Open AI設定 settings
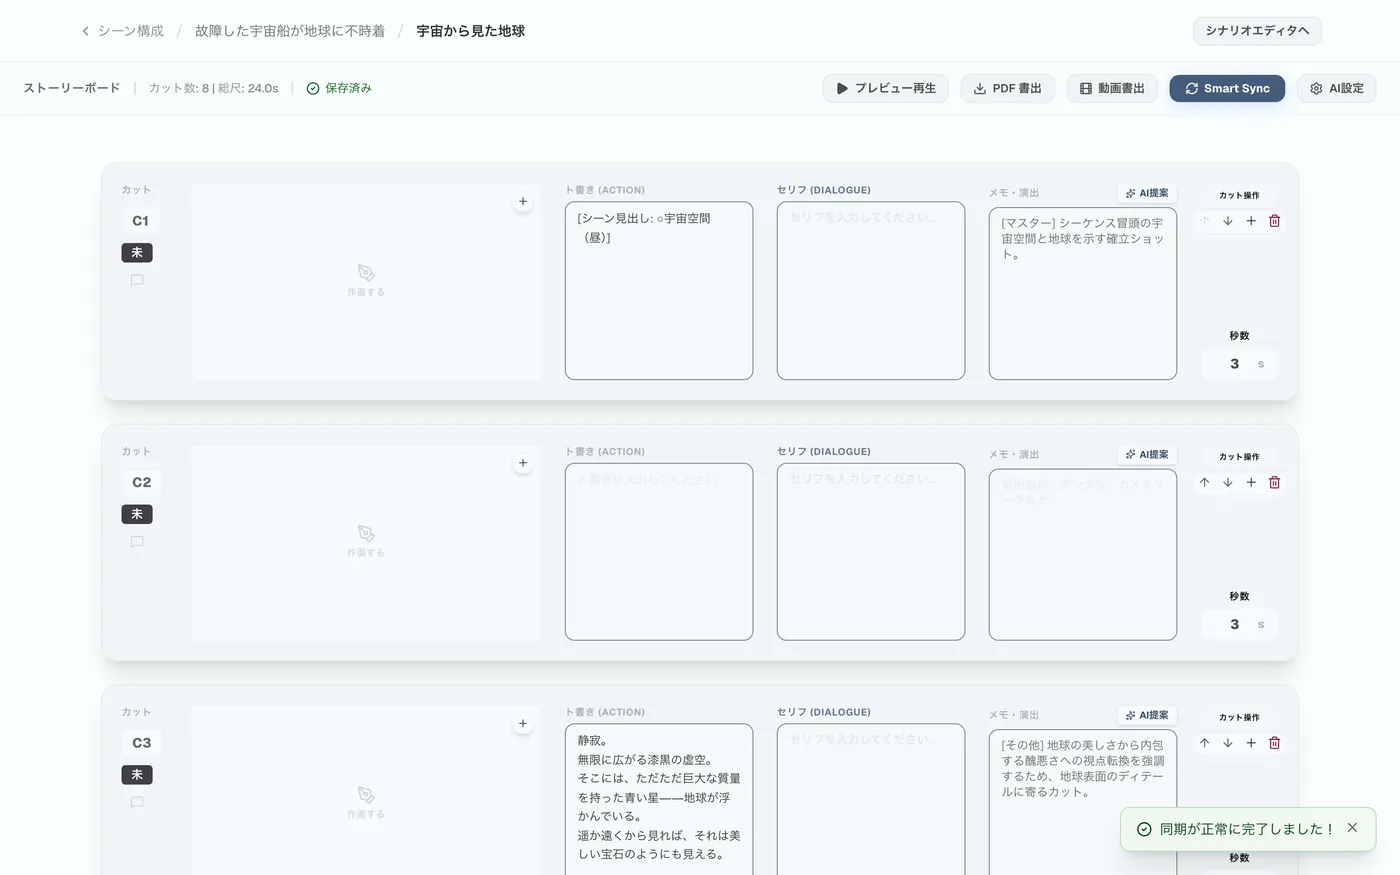 1337,88
